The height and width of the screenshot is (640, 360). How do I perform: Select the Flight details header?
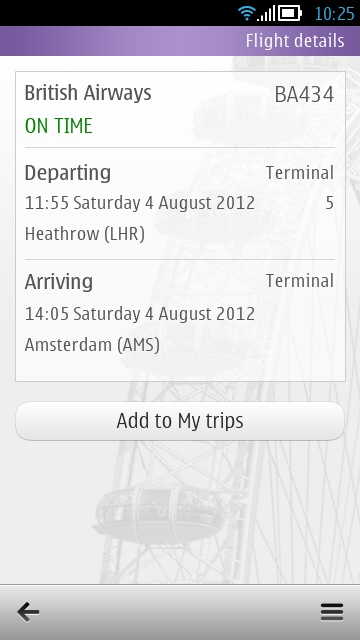point(295,41)
